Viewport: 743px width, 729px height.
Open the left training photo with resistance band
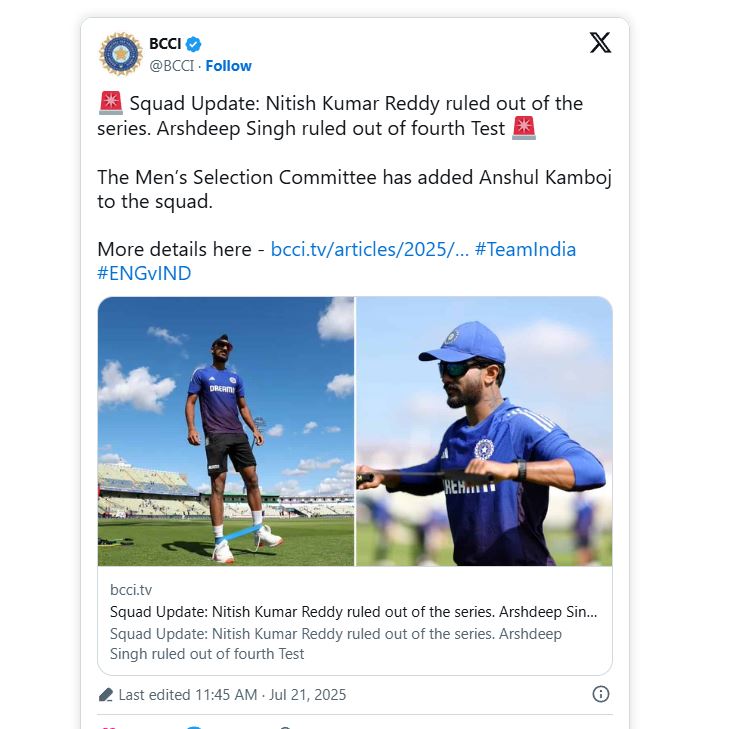click(226, 431)
